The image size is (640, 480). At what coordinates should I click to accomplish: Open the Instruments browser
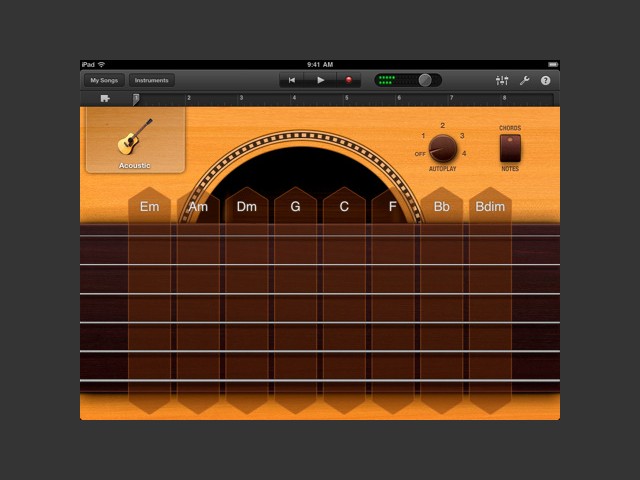tap(151, 80)
